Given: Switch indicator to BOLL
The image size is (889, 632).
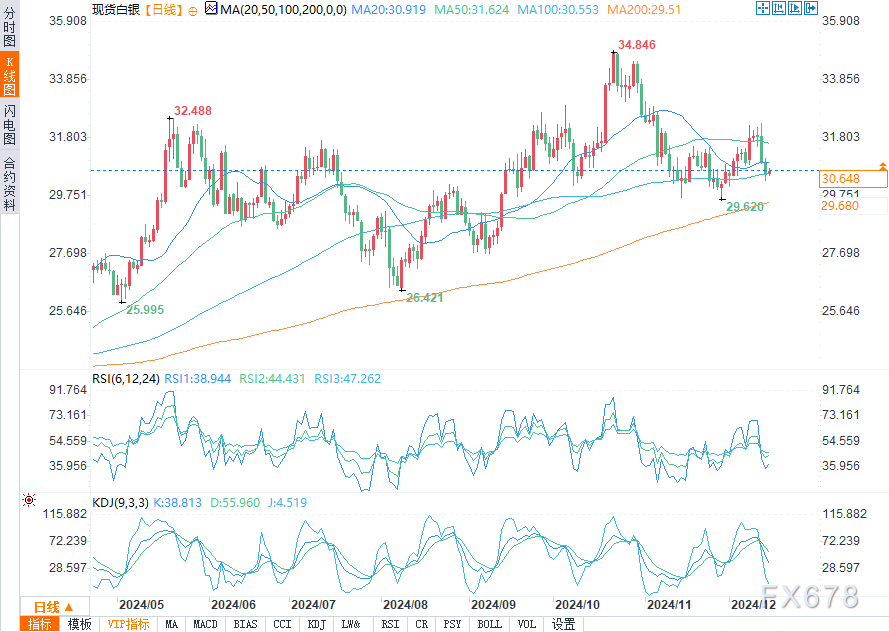Looking at the screenshot, I should (489, 624).
